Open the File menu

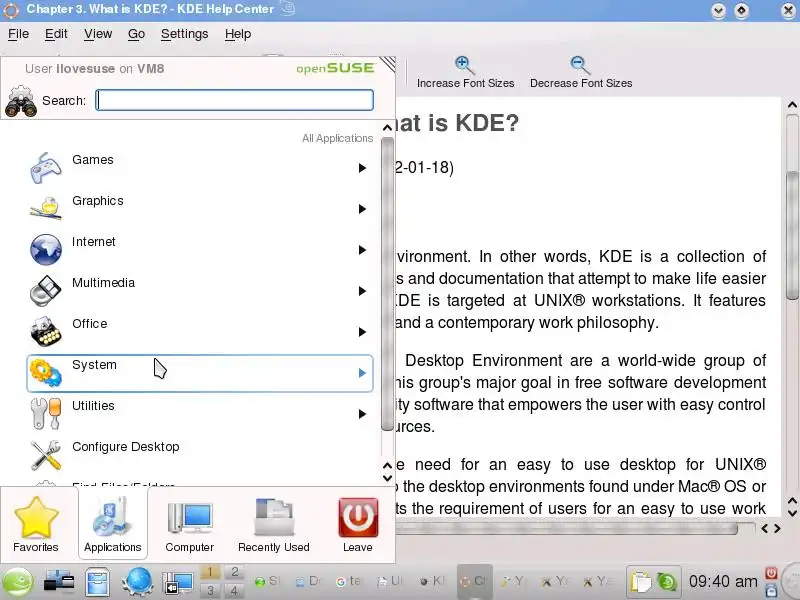pyautogui.click(x=18, y=34)
